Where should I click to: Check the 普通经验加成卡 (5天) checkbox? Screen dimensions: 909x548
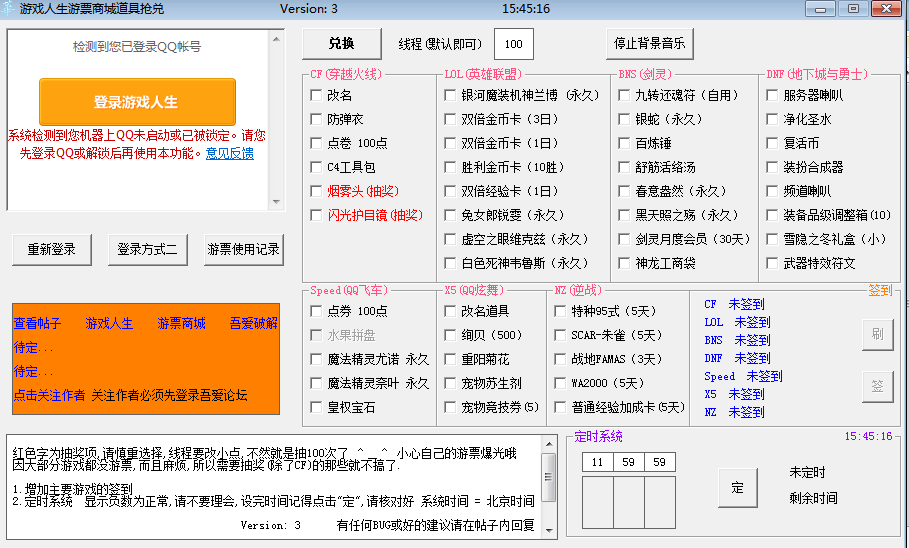tap(560, 407)
